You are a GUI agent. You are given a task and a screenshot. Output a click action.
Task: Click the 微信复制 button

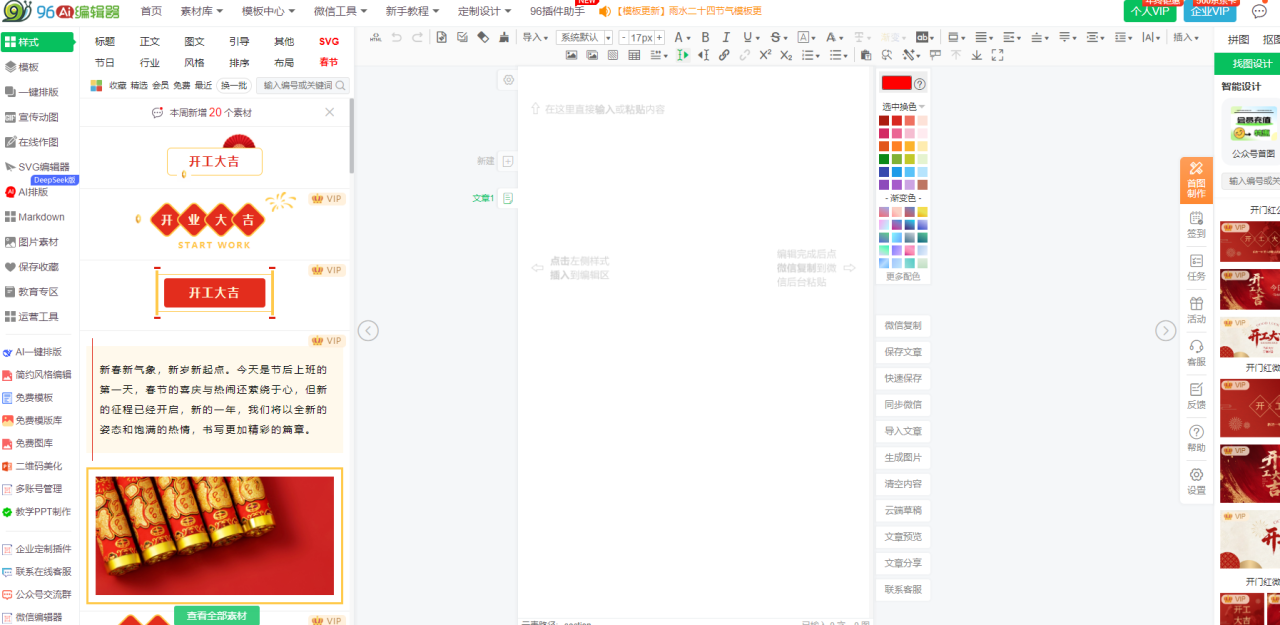click(902, 326)
